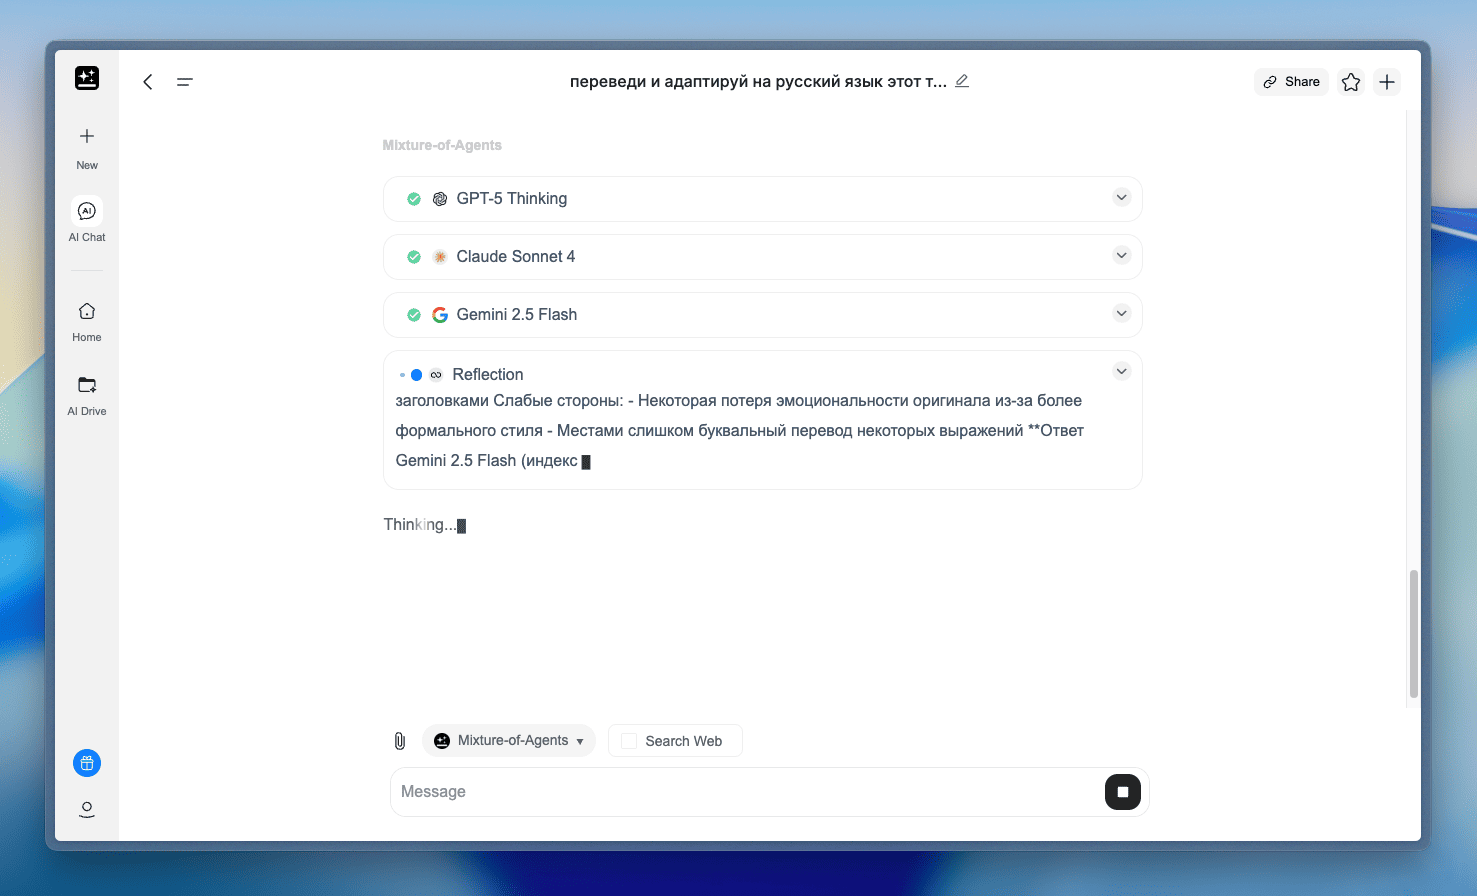The width and height of the screenshot is (1477, 896).
Task: Click the Share button
Action: [x=1291, y=82]
